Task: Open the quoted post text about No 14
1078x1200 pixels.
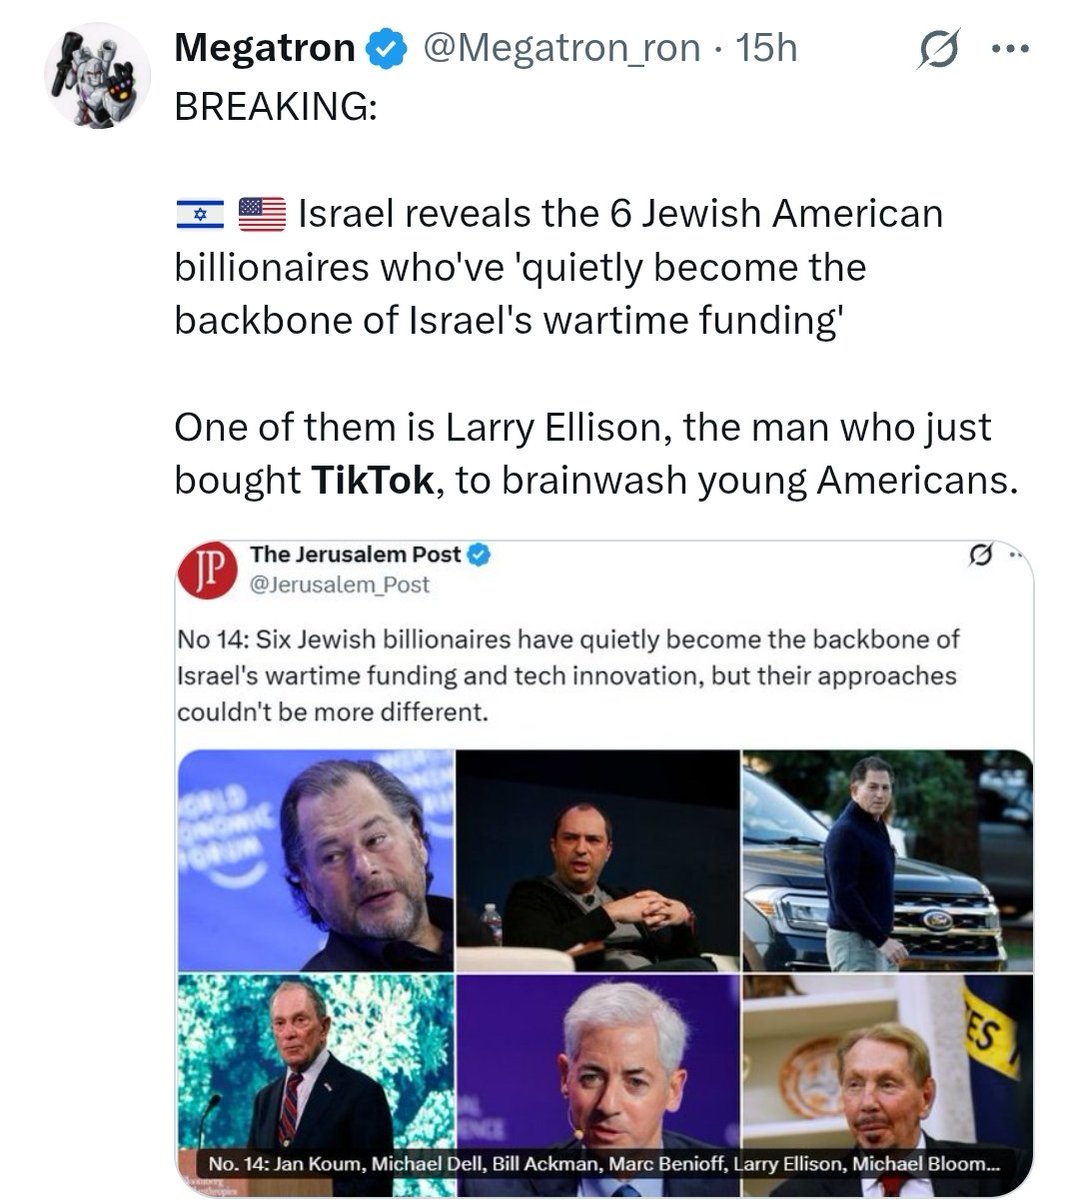Action: coord(567,676)
